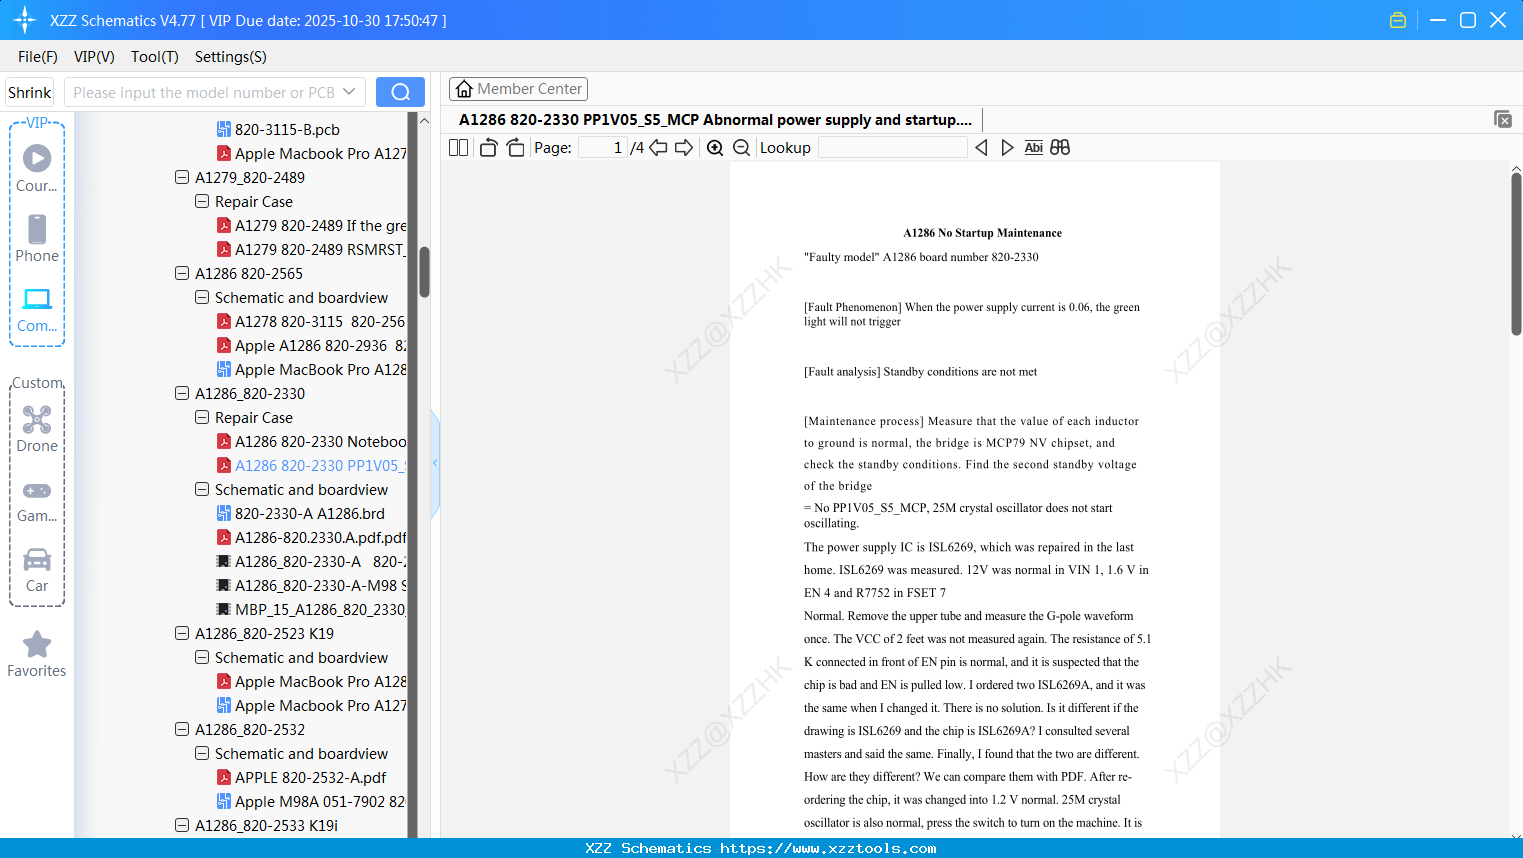Zoom out of the document
1523x858 pixels.
click(x=741, y=148)
